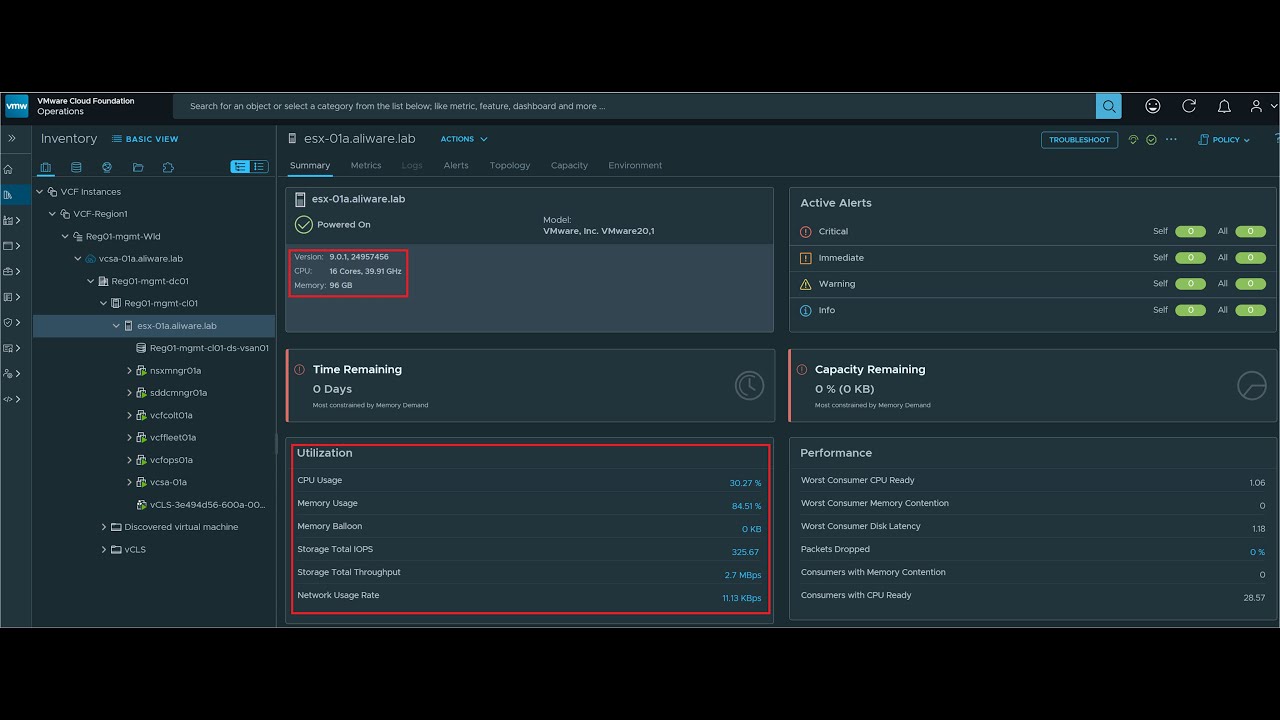Collapse the Reg01-mgmt-cl01 tree node
The height and width of the screenshot is (720, 1280).
coord(103,303)
